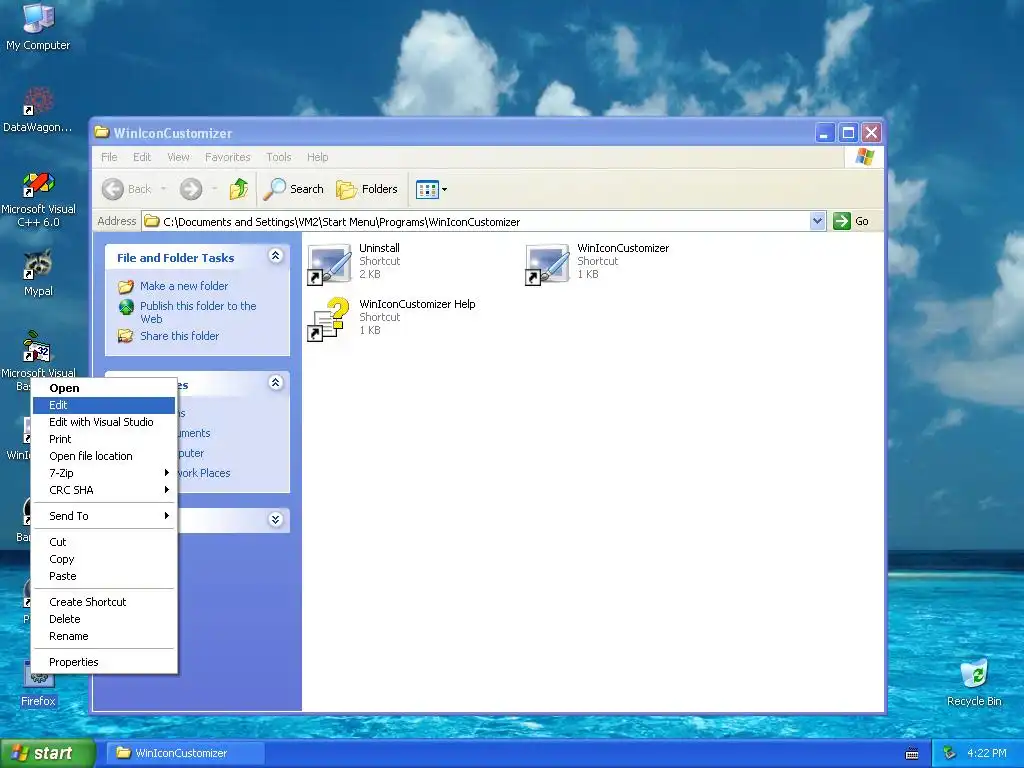Open the Tools menu
Screen dimensions: 1024x768
pyautogui.click(x=278, y=157)
